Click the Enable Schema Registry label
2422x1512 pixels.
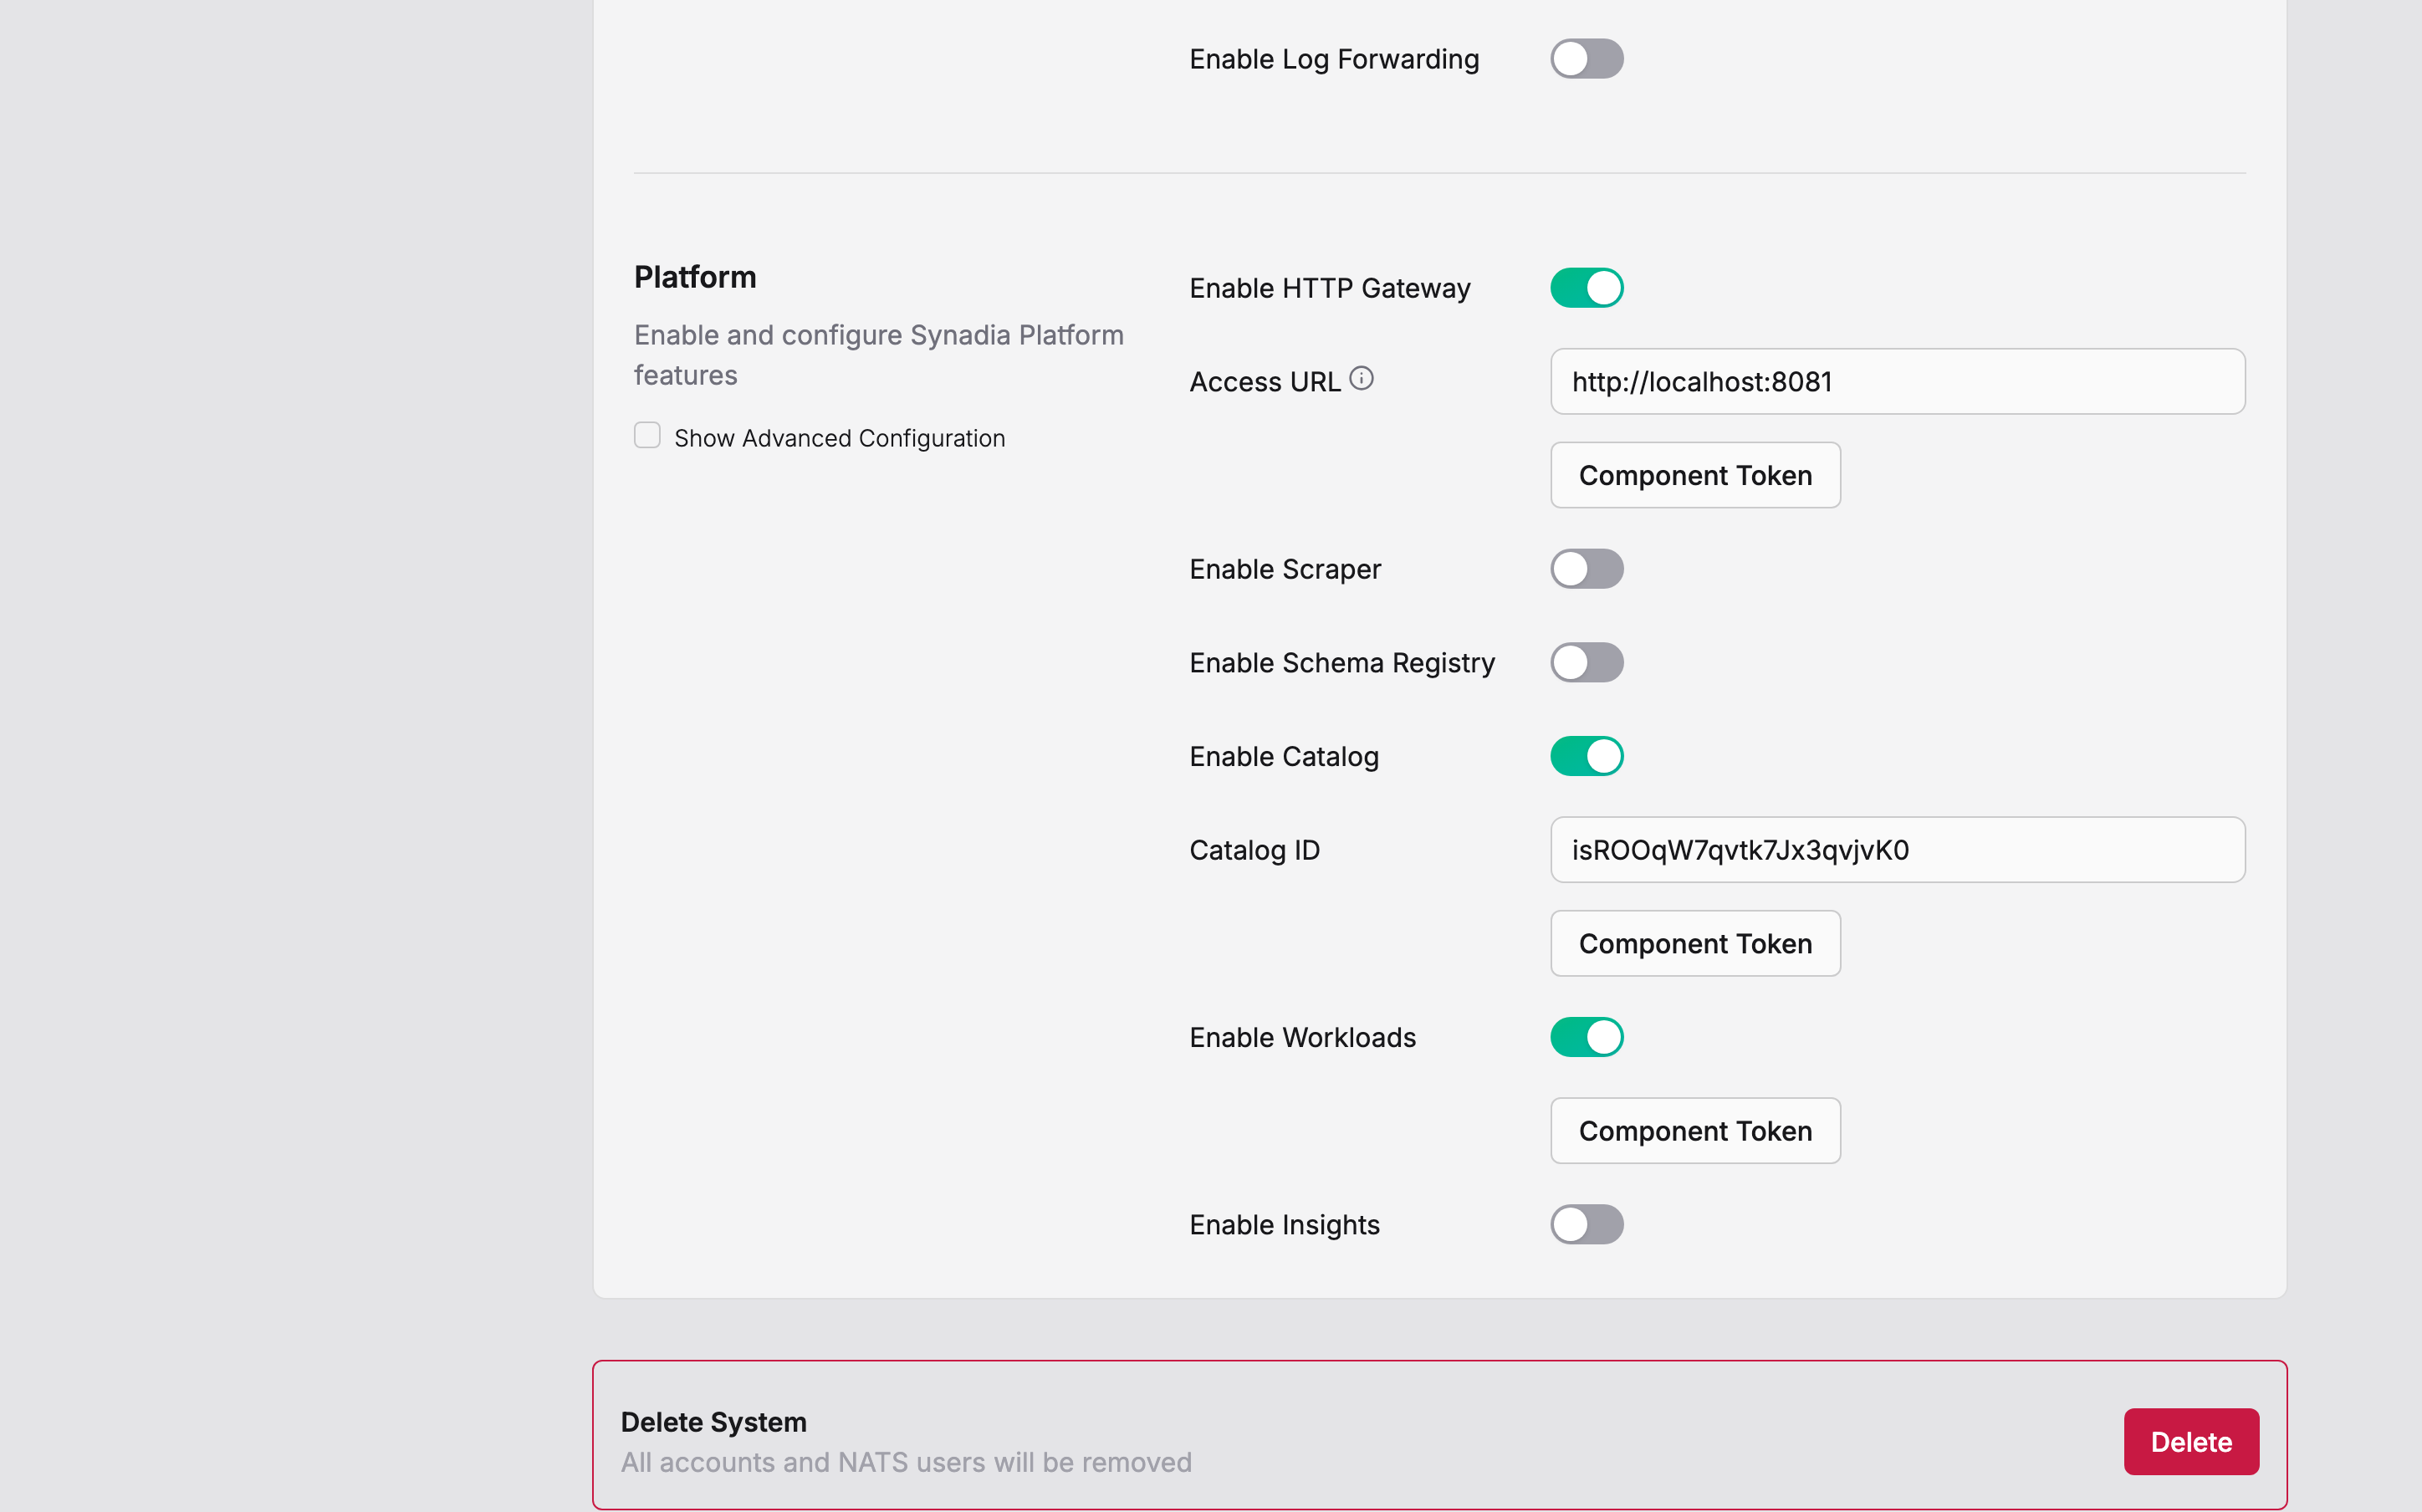click(1342, 663)
